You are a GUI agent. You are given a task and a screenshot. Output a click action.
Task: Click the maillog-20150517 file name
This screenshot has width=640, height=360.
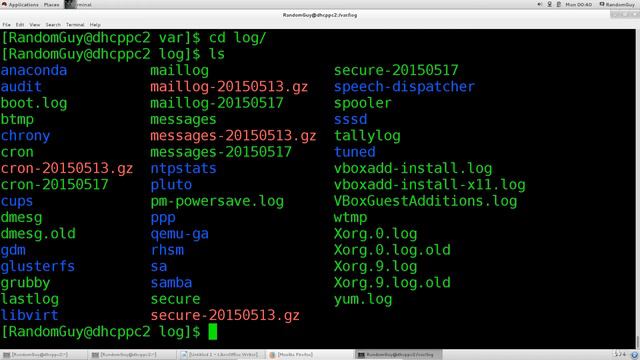click(217, 103)
